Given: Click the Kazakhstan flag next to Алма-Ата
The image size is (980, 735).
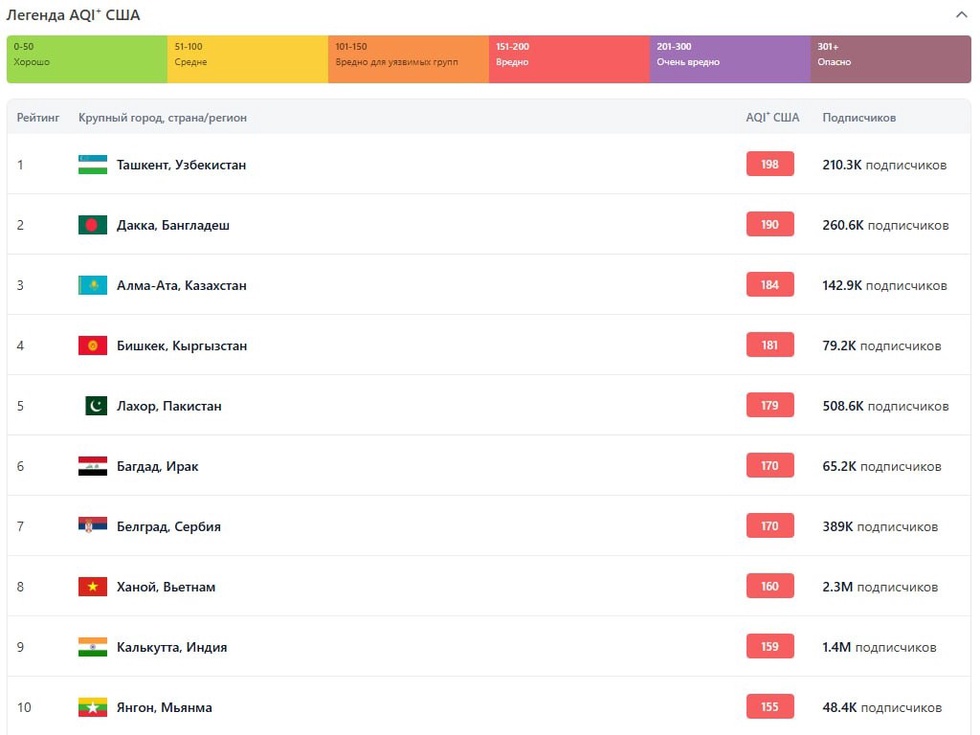Looking at the screenshot, I should click(92, 285).
